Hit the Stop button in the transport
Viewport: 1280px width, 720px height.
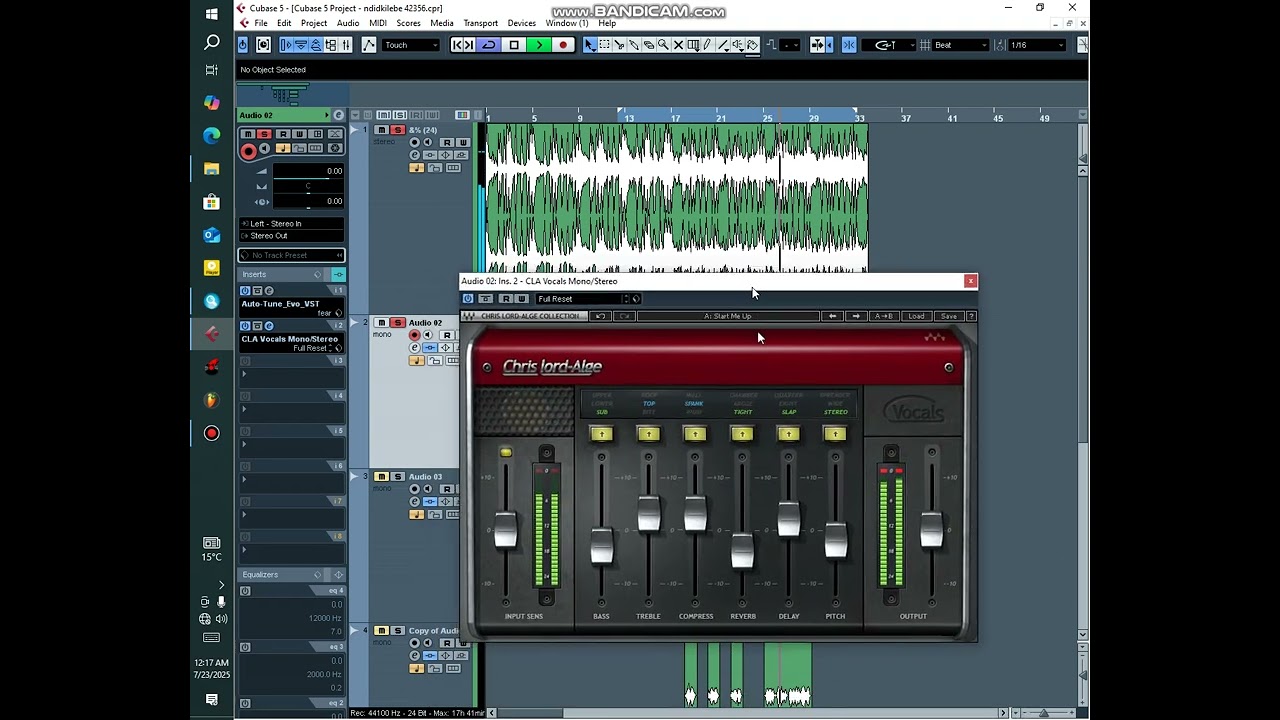pos(514,45)
